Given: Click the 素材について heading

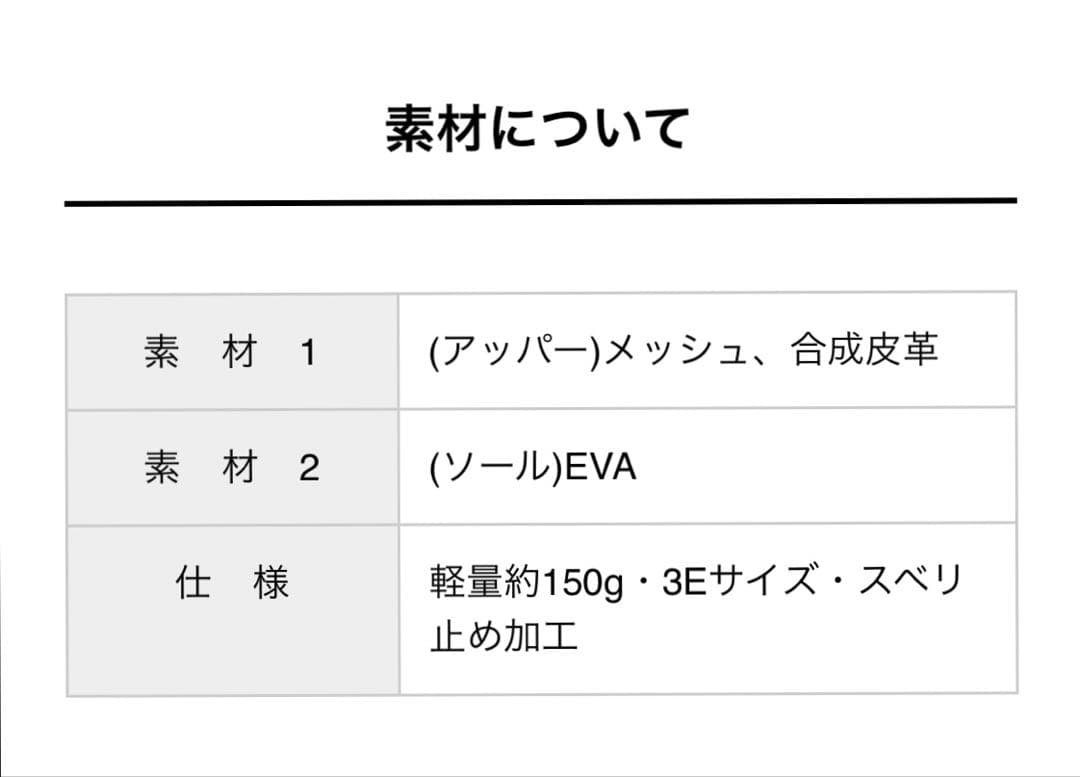Looking at the screenshot, I should [x=537, y=128].
